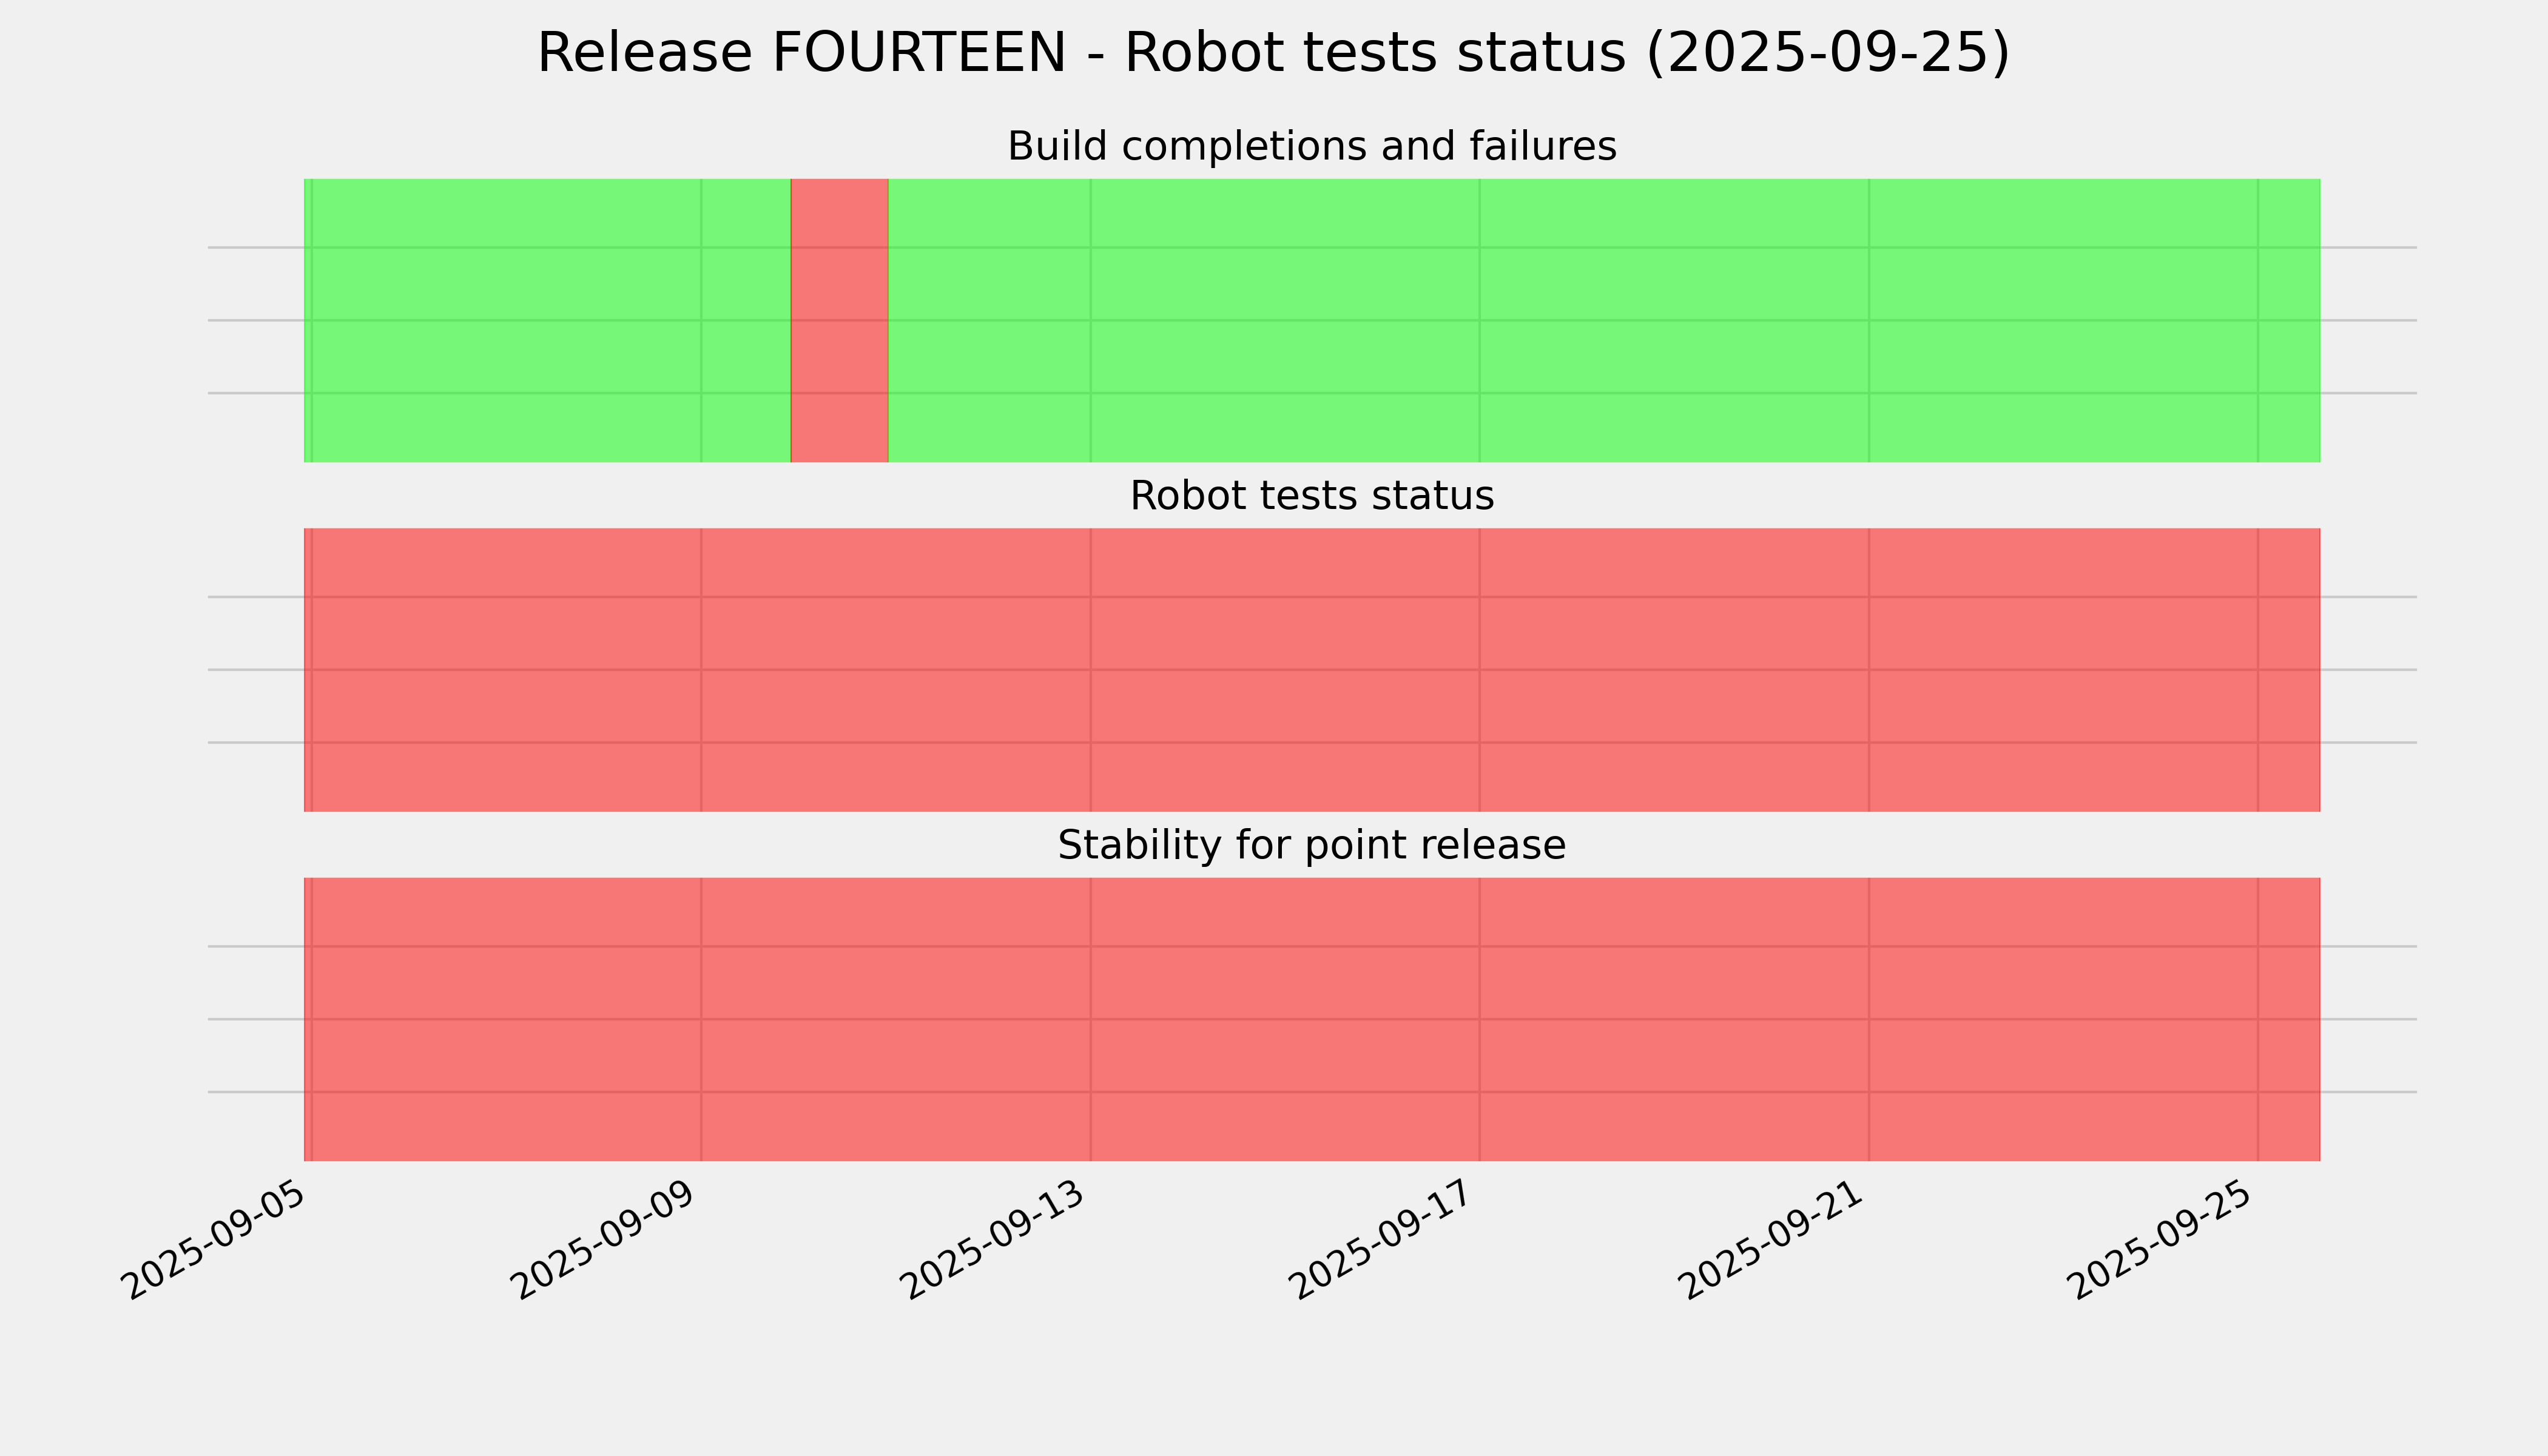Click the "Robot tests status" subplot title
This screenshot has height=1456, width=2548.
[x=1311, y=496]
